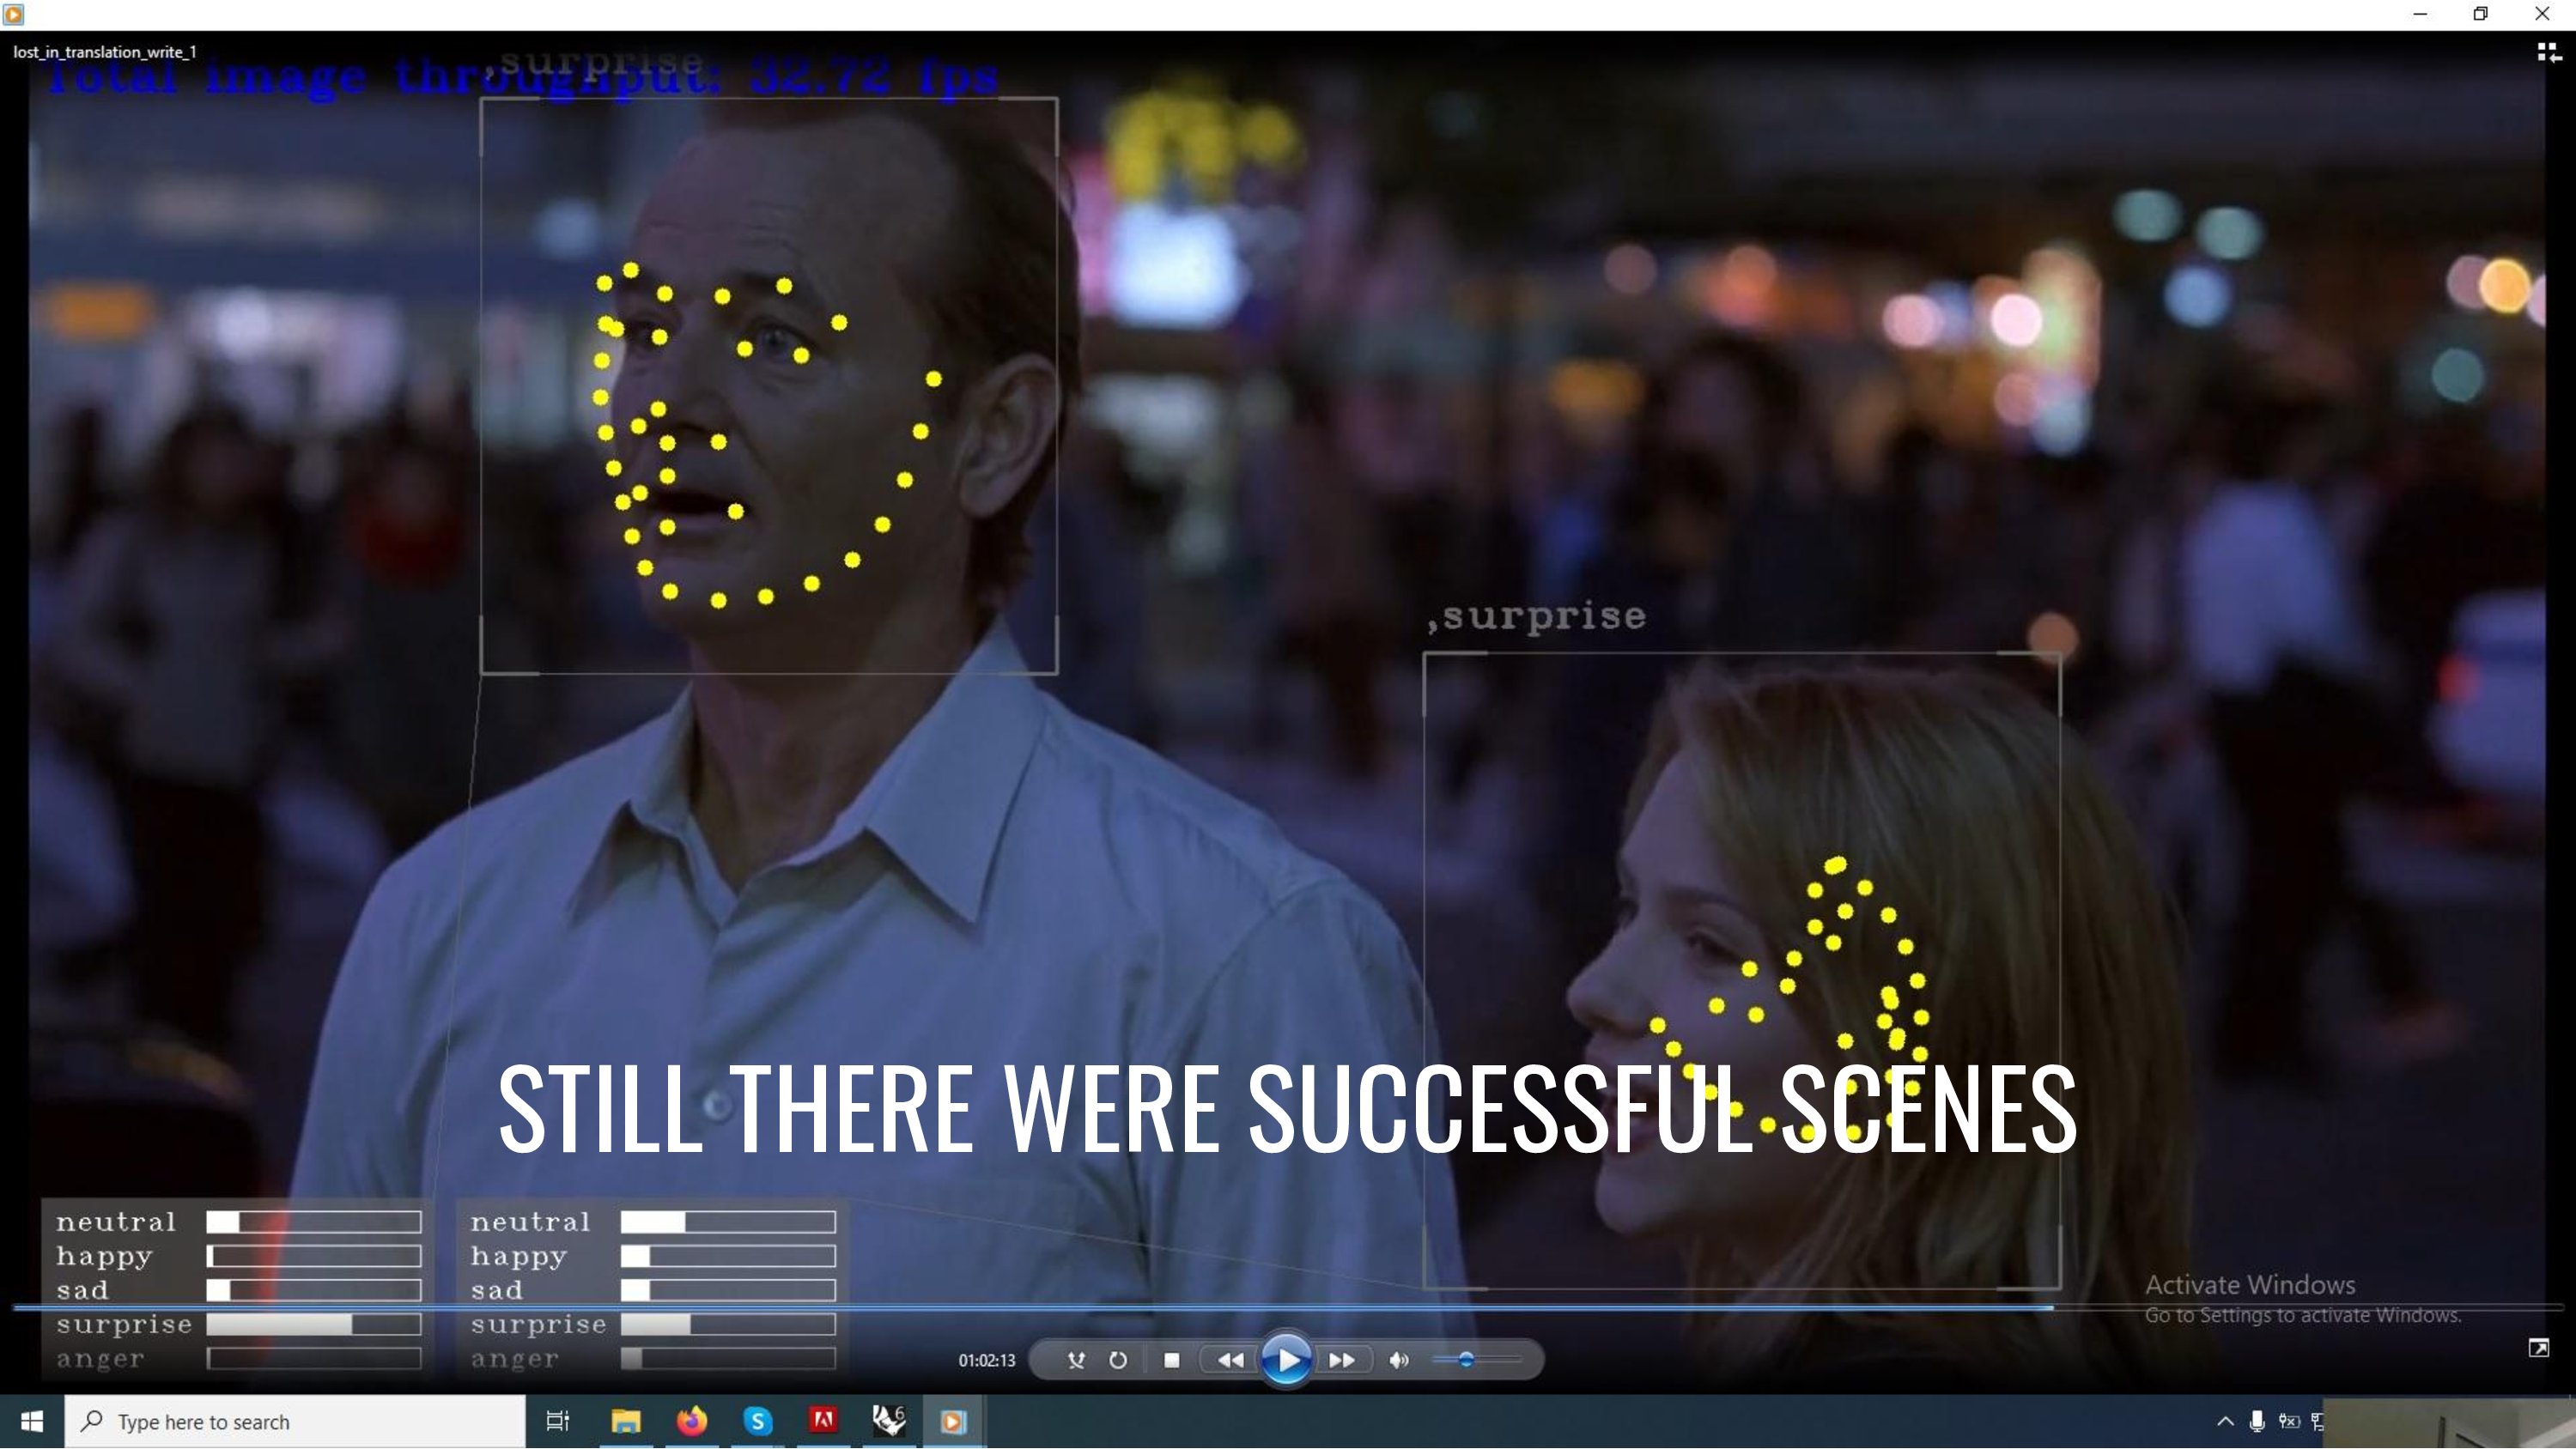Open File Explorer from taskbar
Image resolution: width=2576 pixels, height=1449 pixels.
(626, 1421)
